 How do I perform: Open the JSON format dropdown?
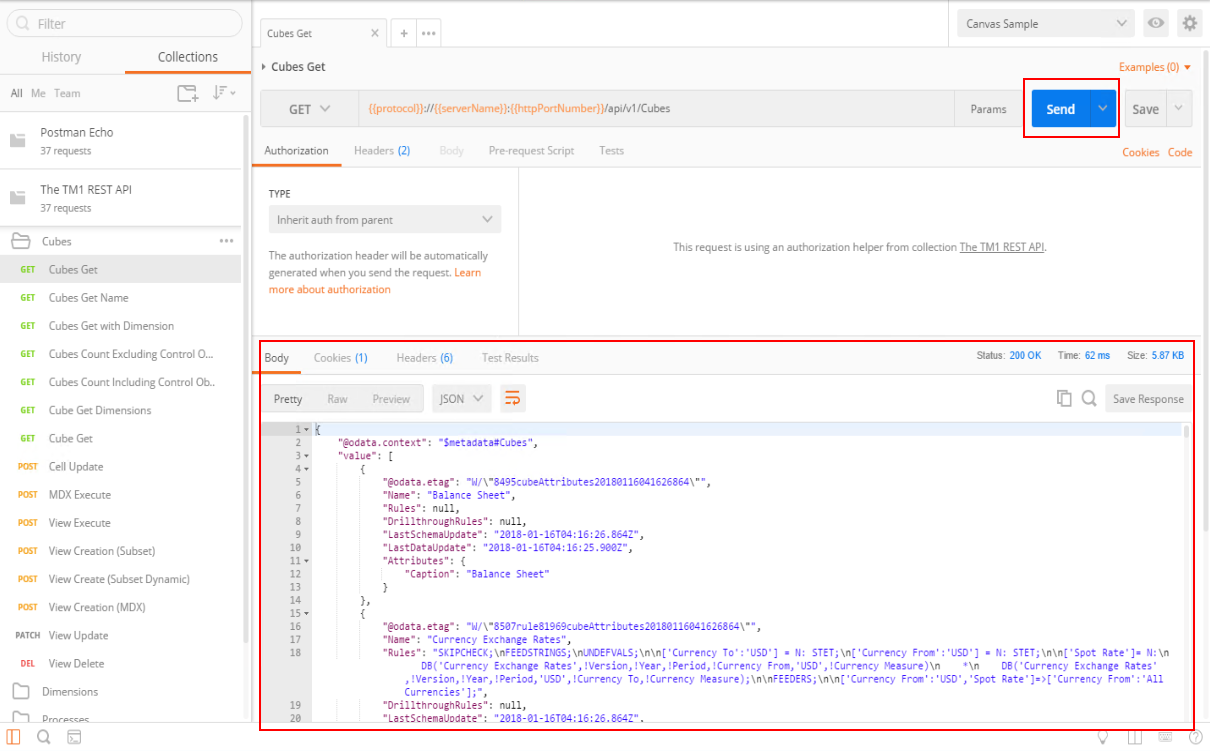pos(462,399)
